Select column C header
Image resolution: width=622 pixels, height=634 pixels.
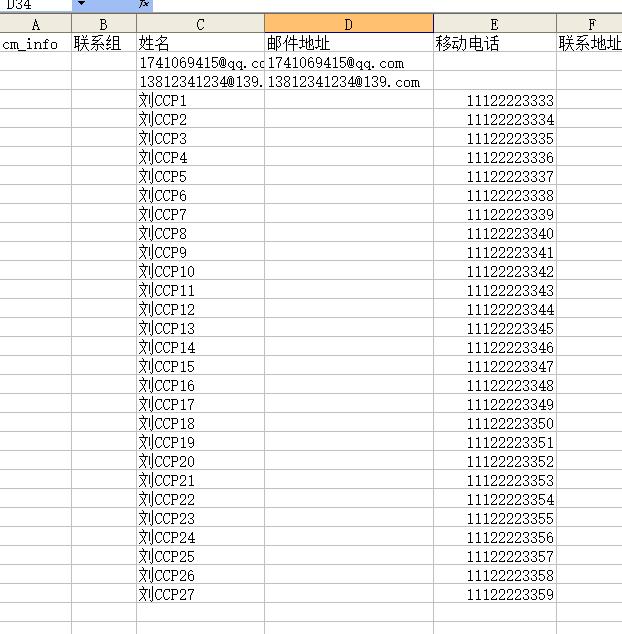(200, 24)
